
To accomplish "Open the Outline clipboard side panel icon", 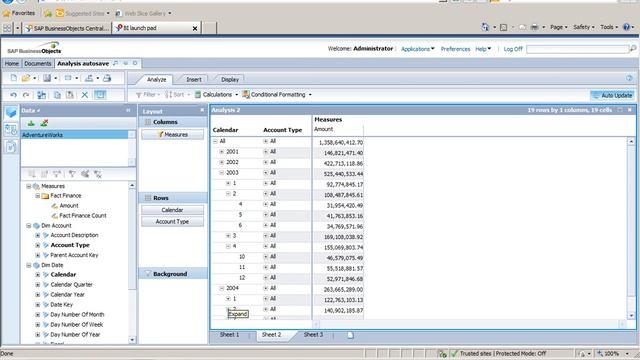I will [x=11, y=147].
